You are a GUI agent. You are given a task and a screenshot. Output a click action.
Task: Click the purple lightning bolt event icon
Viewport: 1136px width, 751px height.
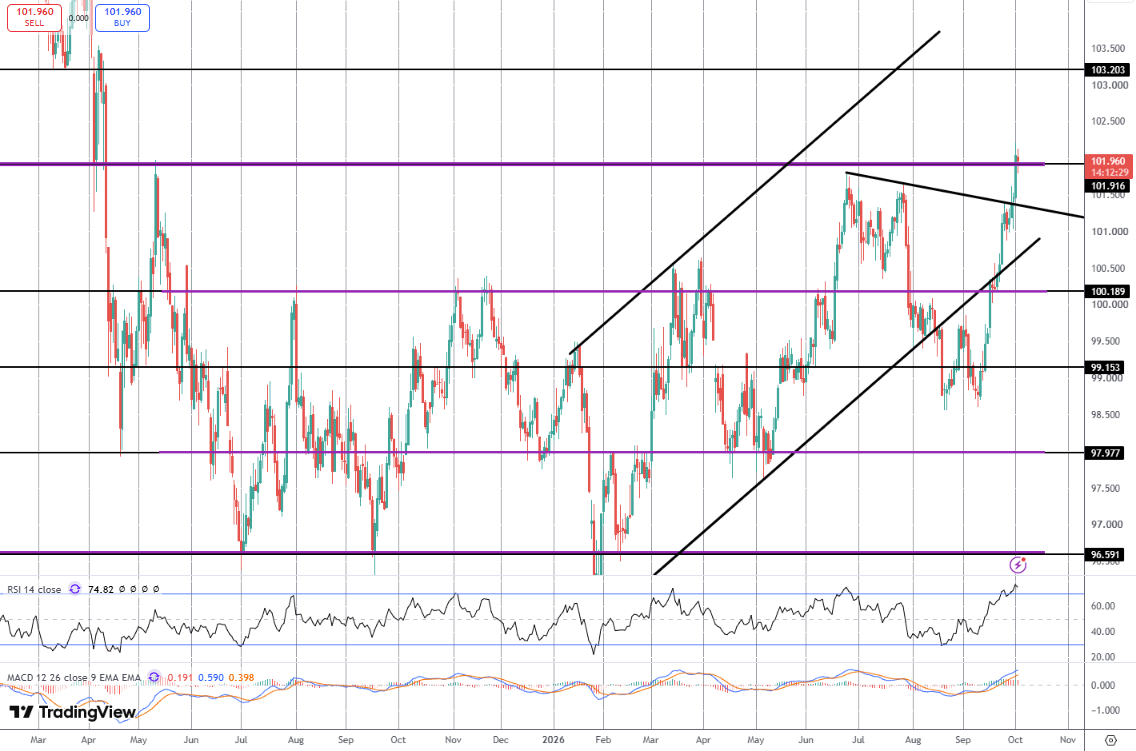click(1018, 565)
